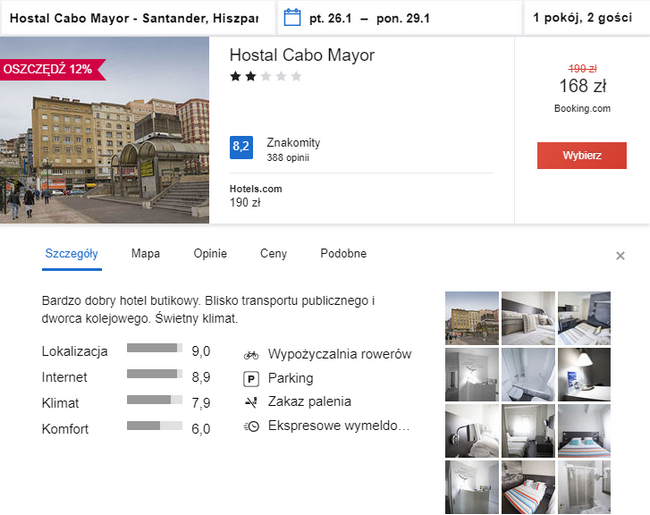Image resolution: width=650 pixels, height=515 pixels.
Task: Click the no-smoking icon
Action: [251, 402]
